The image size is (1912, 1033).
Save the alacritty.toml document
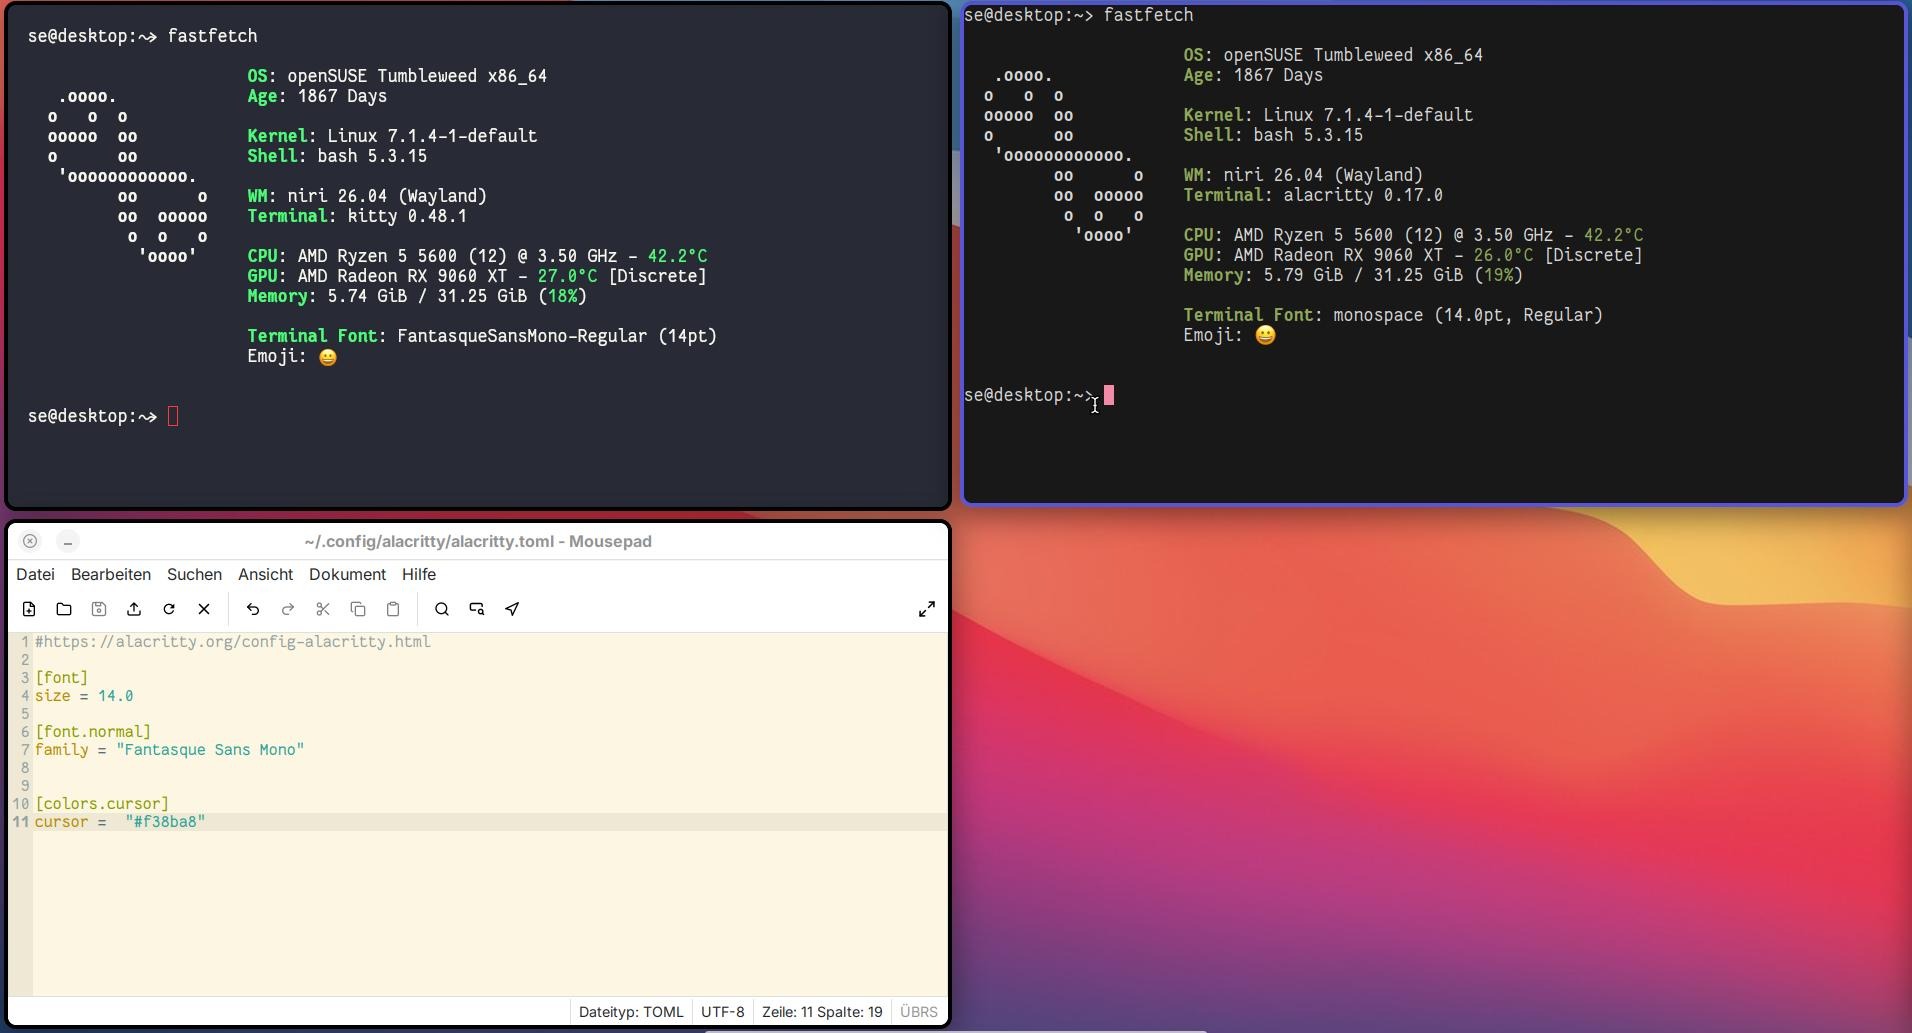point(99,609)
